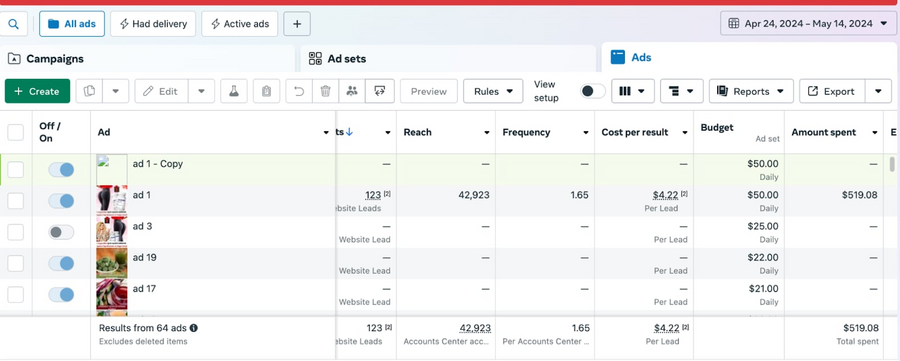900x361 pixels.
Task: Click the audience people icon
Action: coord(352,91)
